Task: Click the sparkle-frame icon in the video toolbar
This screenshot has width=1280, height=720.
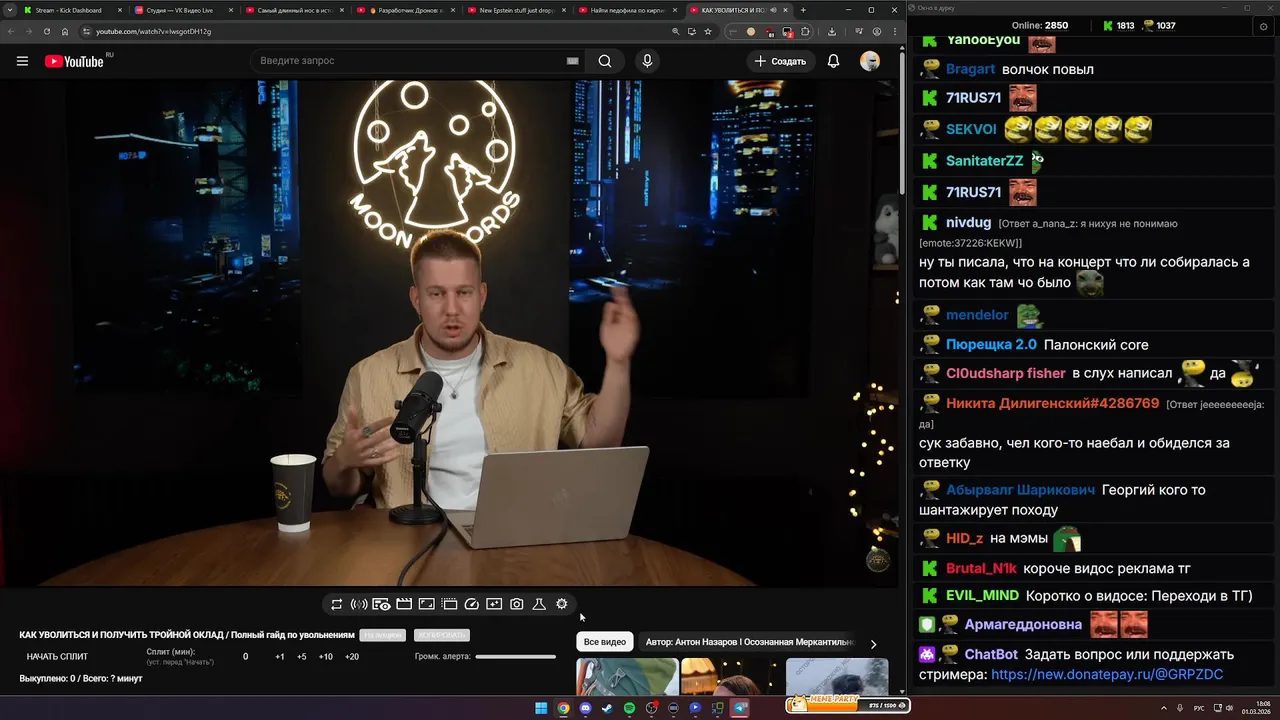Action: pyautogui.click(x=494, y=604)
